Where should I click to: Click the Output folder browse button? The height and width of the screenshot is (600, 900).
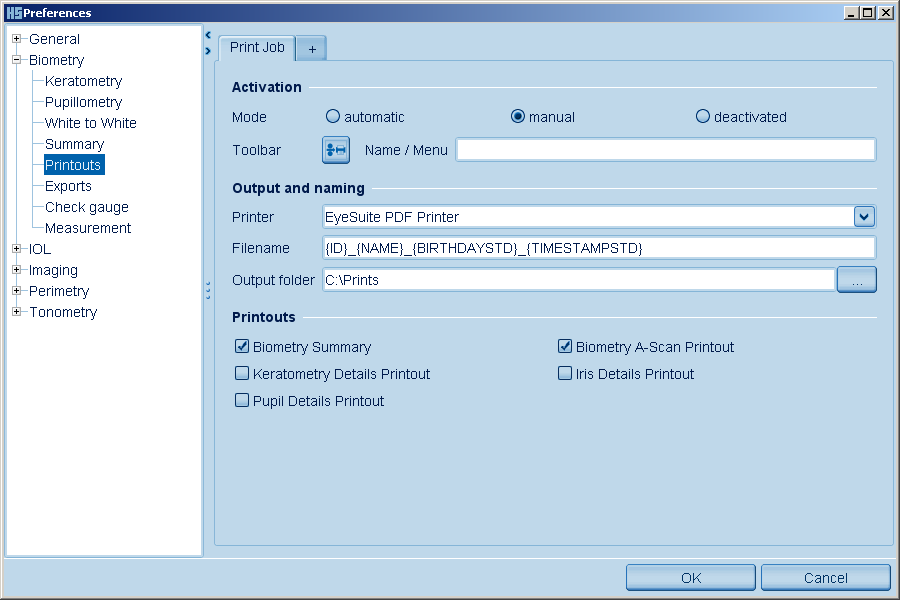(856, 280)
